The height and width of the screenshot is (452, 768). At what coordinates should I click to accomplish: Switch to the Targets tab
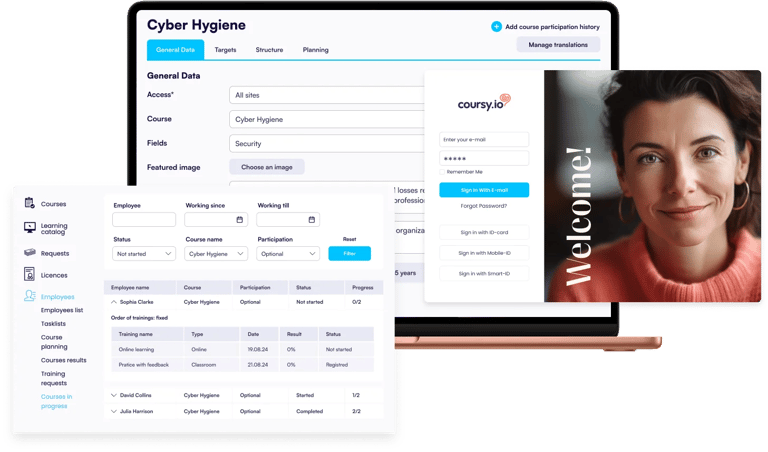pyautogui.click(x=225, y=49)
